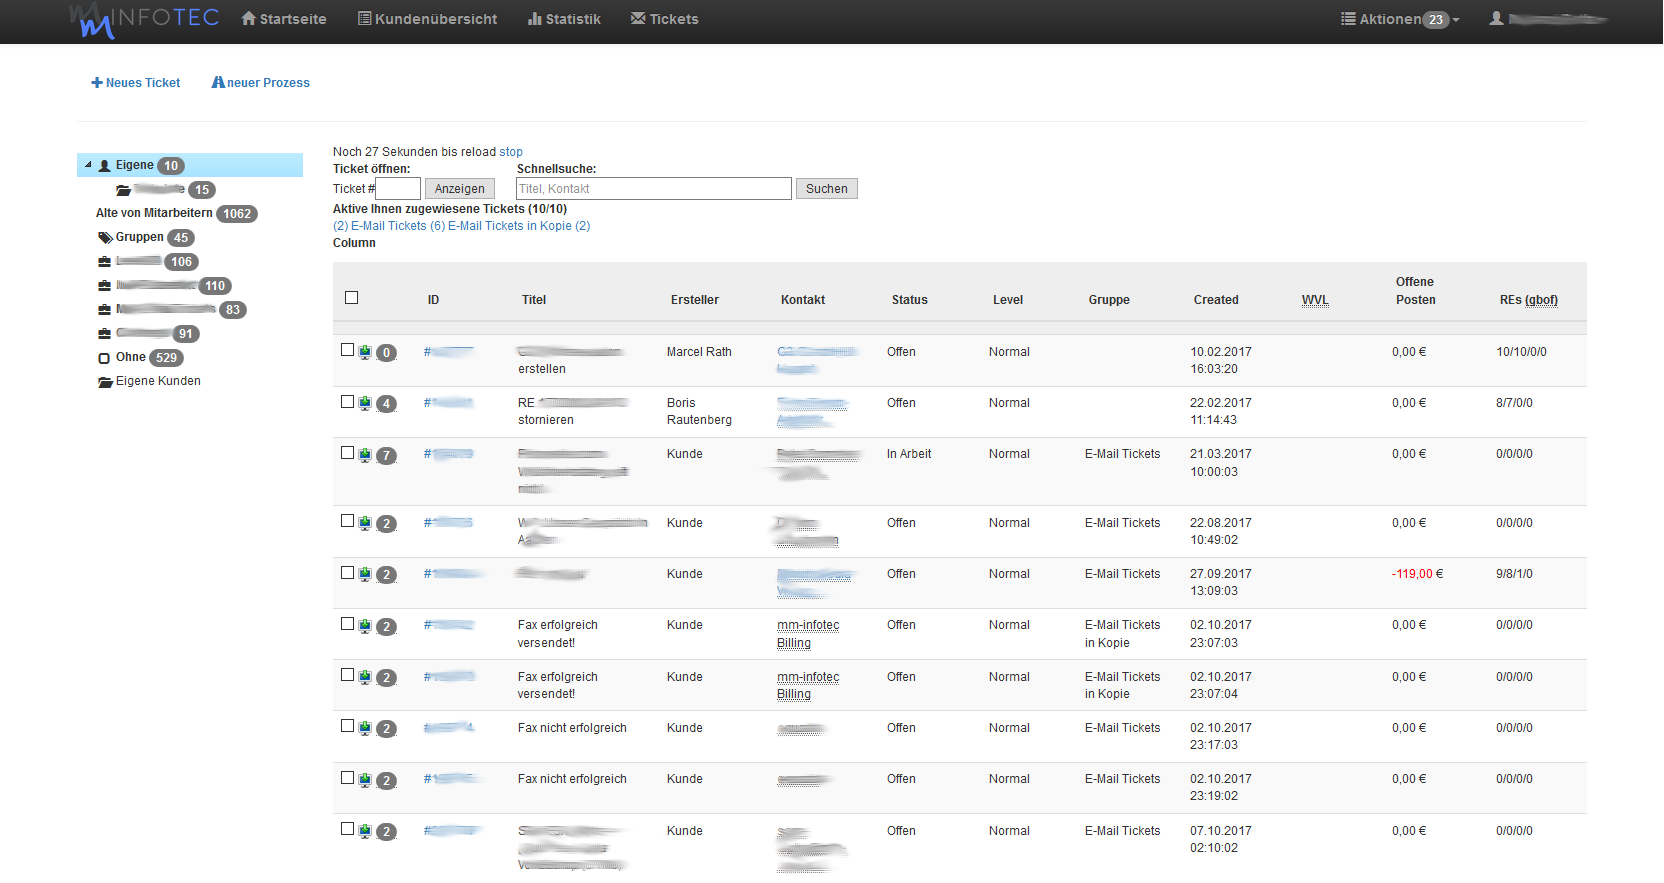Click the Titel column header
1664x883 pixels.
click(534, 300)
